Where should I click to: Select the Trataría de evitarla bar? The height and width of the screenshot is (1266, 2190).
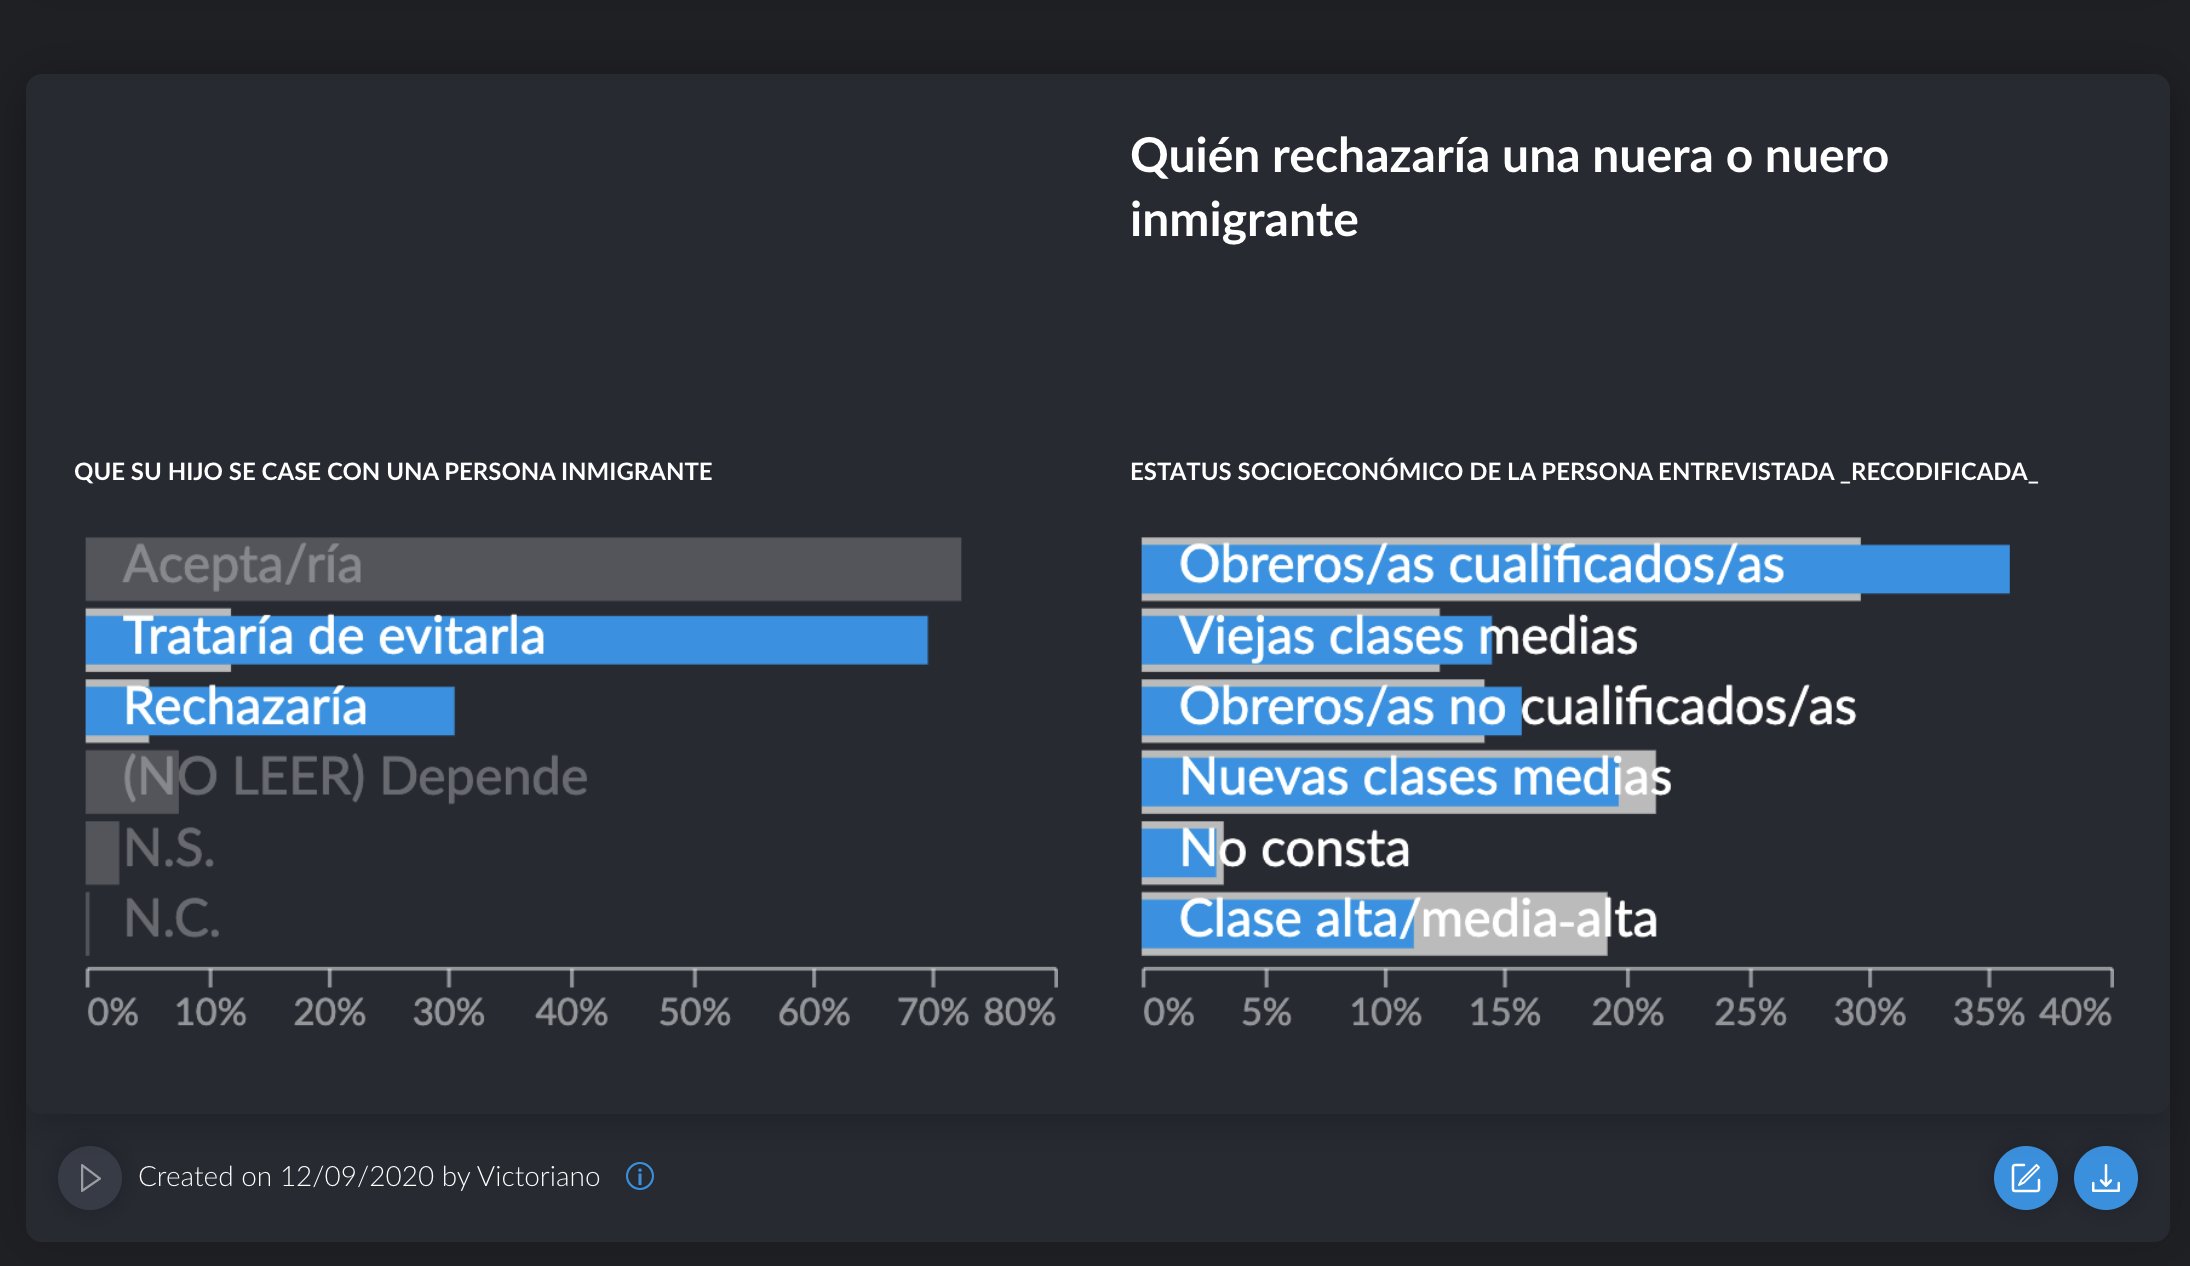506,639
